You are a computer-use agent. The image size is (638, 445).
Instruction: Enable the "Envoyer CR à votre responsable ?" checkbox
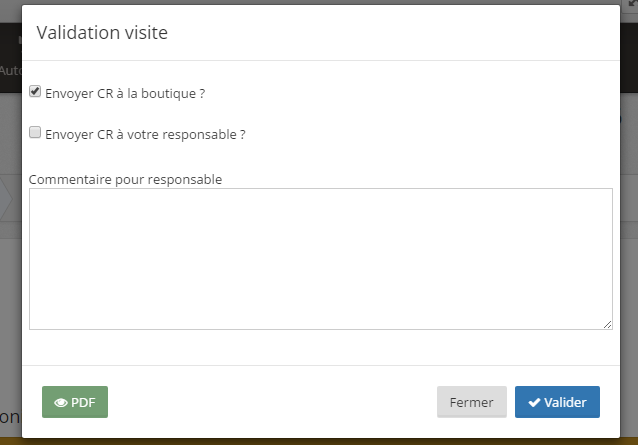[x=35, y=131]
